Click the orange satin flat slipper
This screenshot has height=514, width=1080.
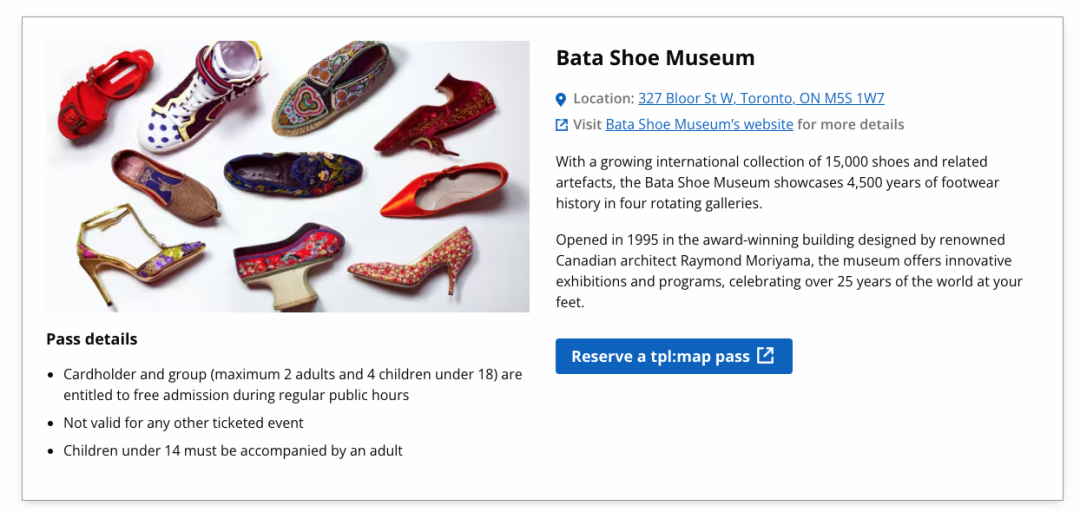click(x=444, y=189)
